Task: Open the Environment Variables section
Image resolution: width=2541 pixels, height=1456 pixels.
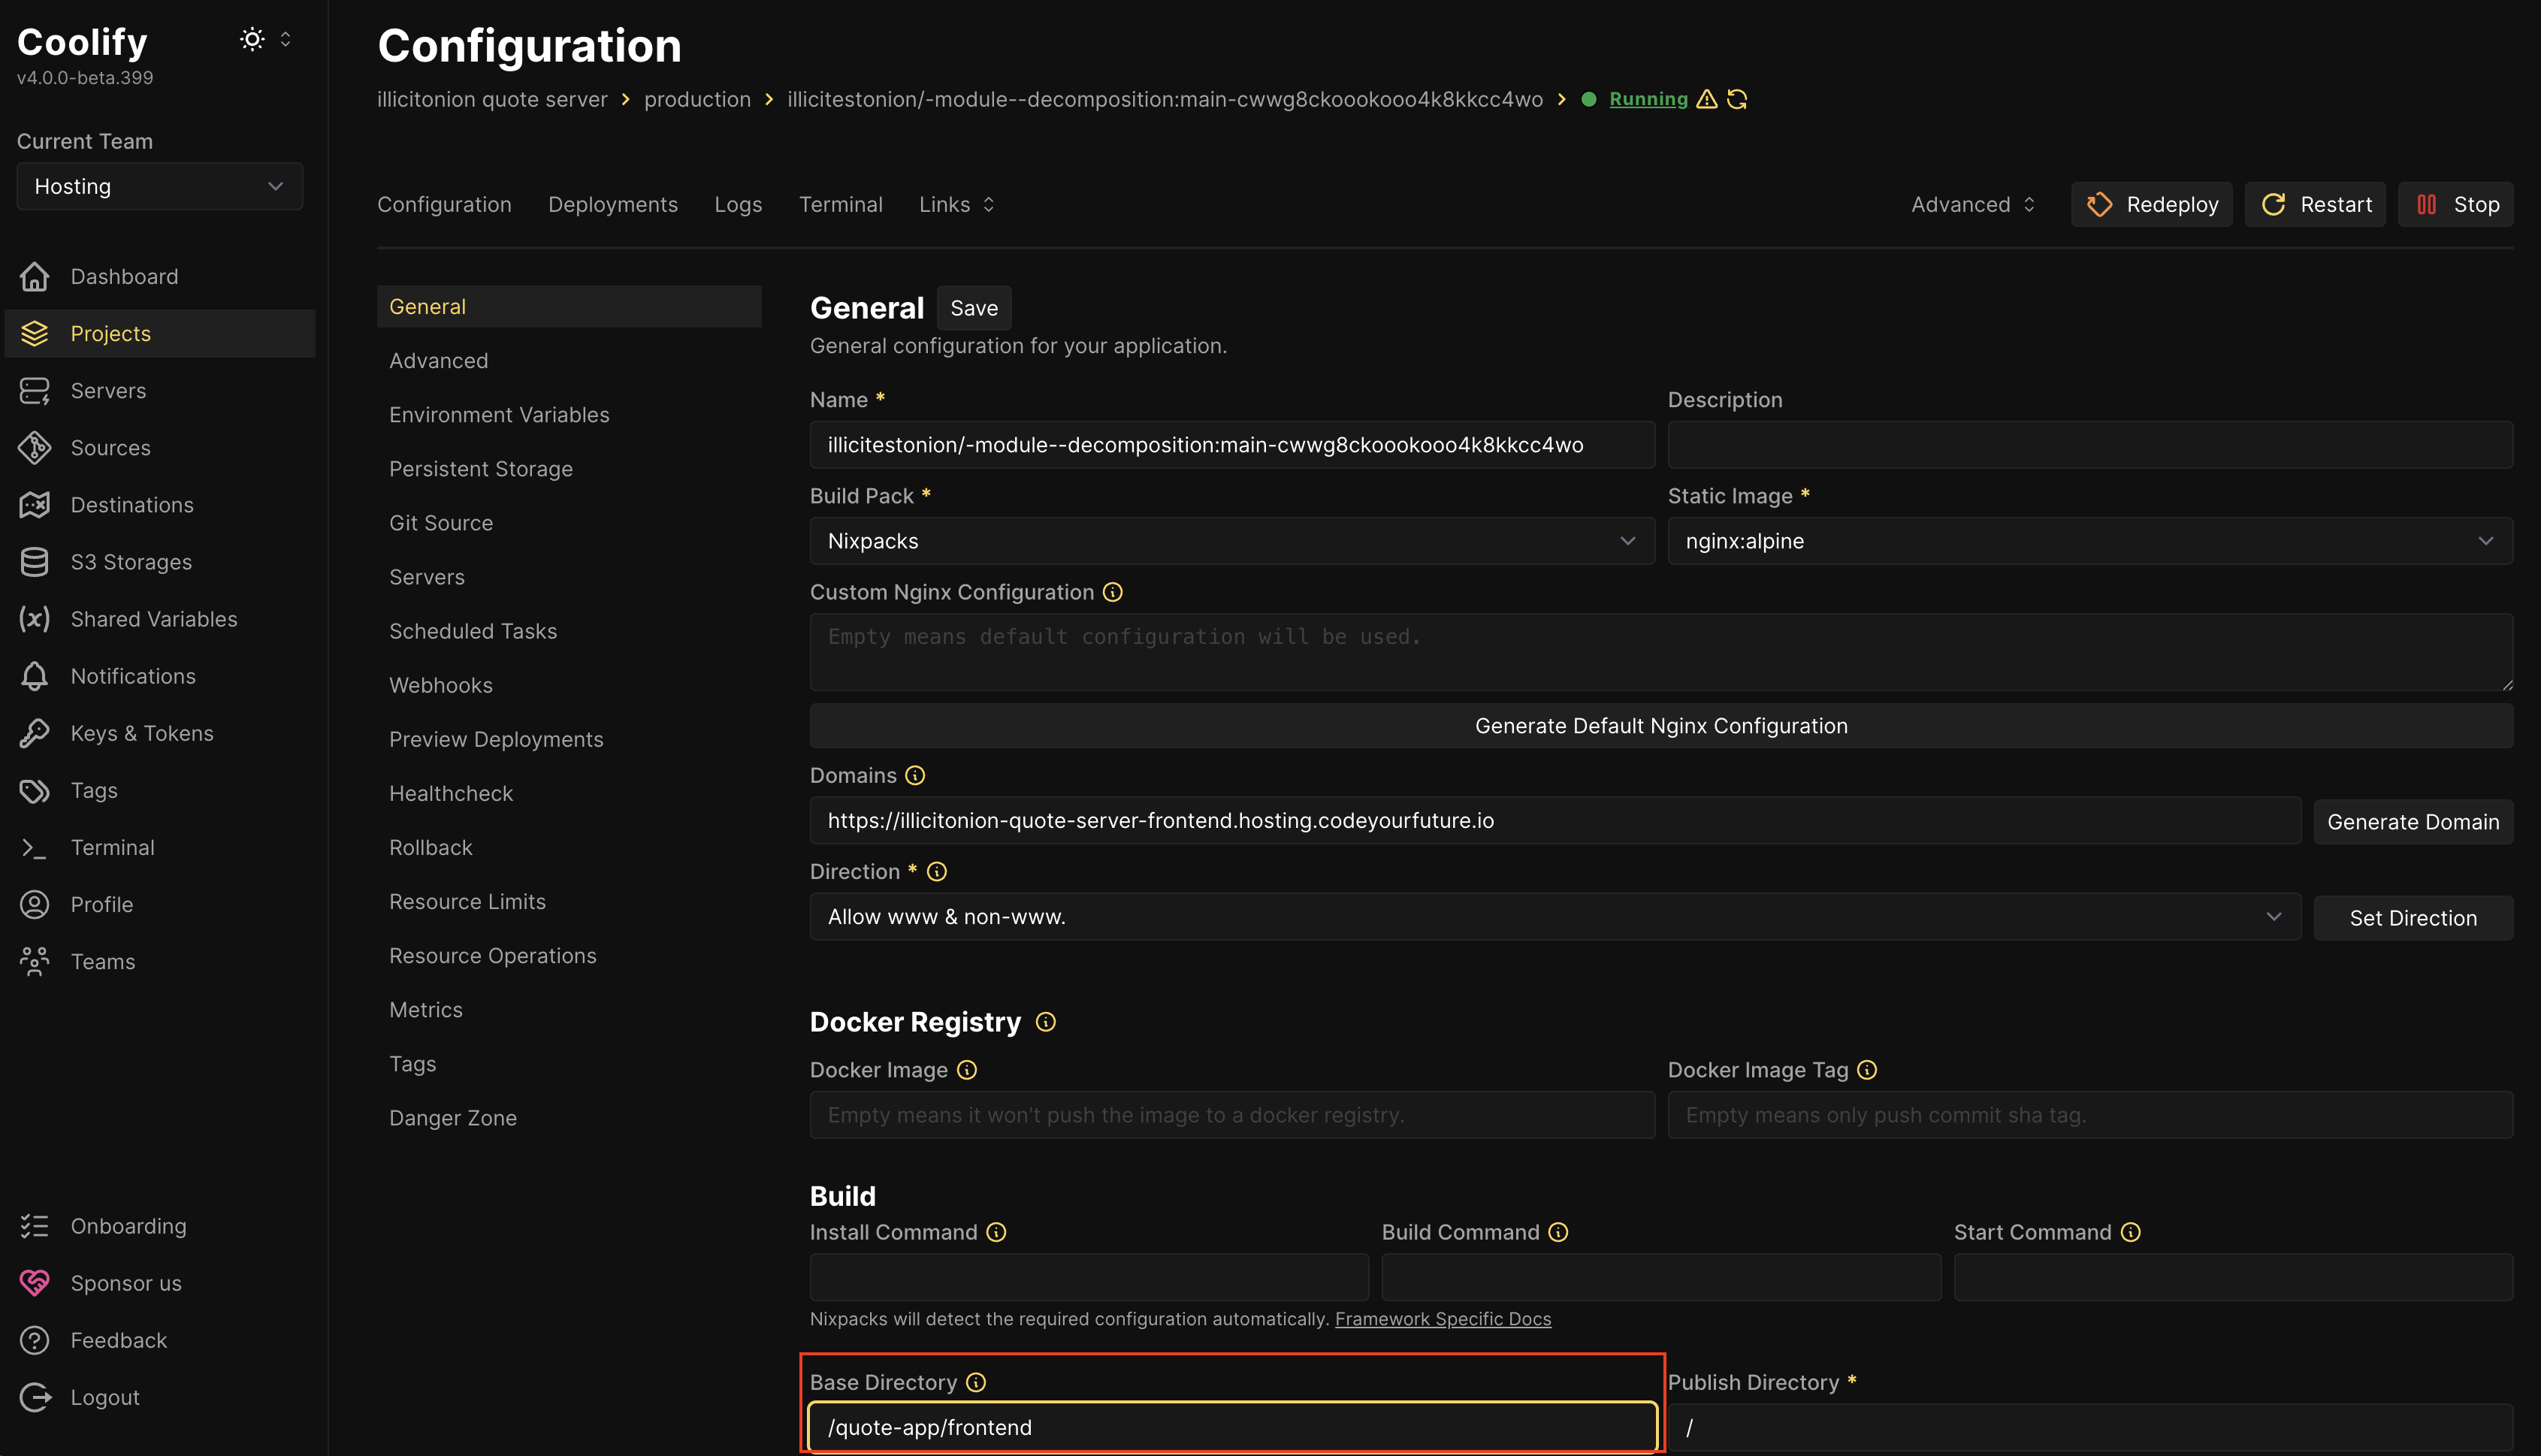Action: click(499, 414)
